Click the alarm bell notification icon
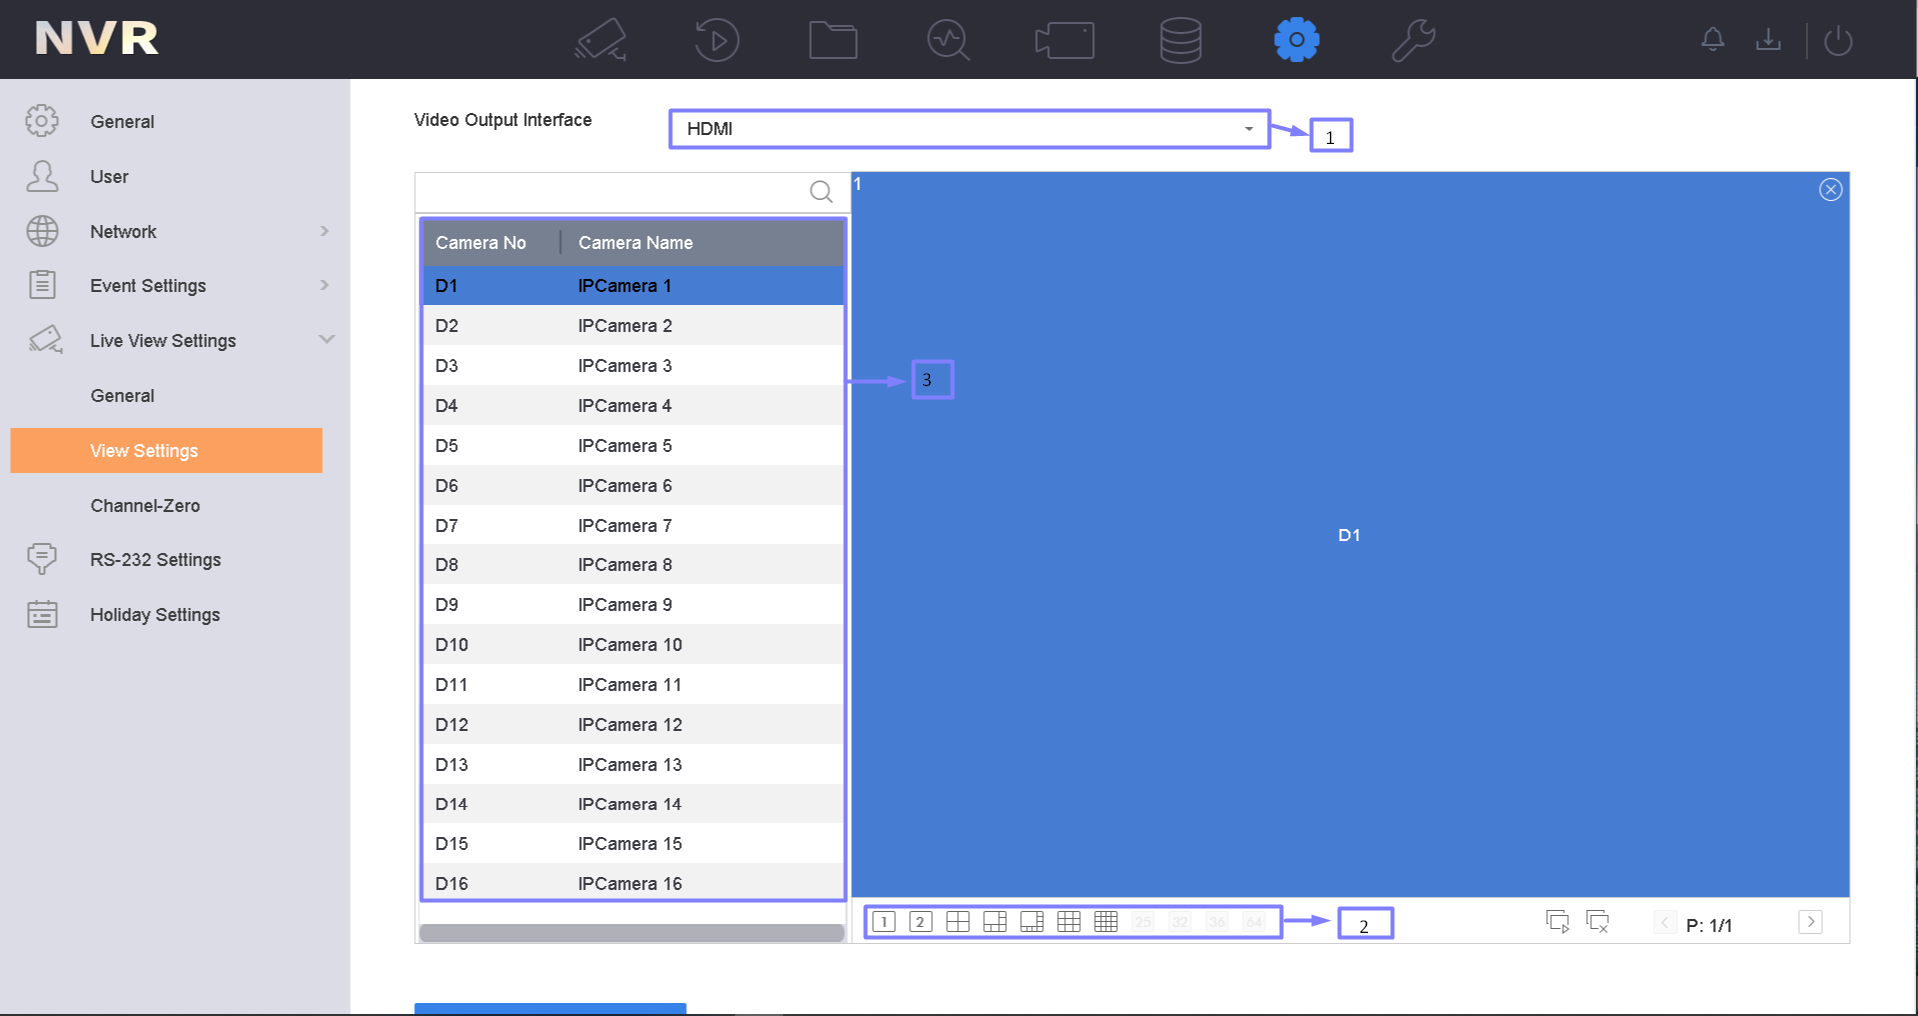The height and width of the screenshot is (1016, 1918). coord(1712,40)
